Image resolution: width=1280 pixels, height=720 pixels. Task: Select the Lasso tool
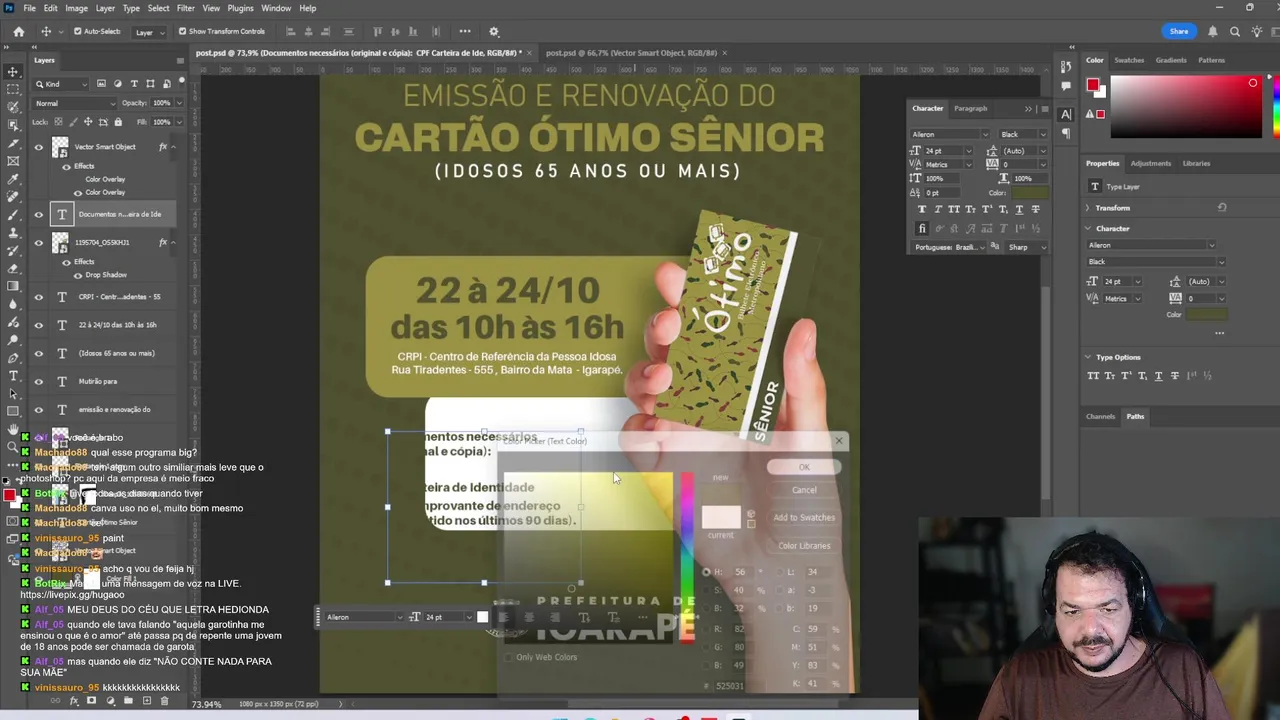[x=13, y=108]
